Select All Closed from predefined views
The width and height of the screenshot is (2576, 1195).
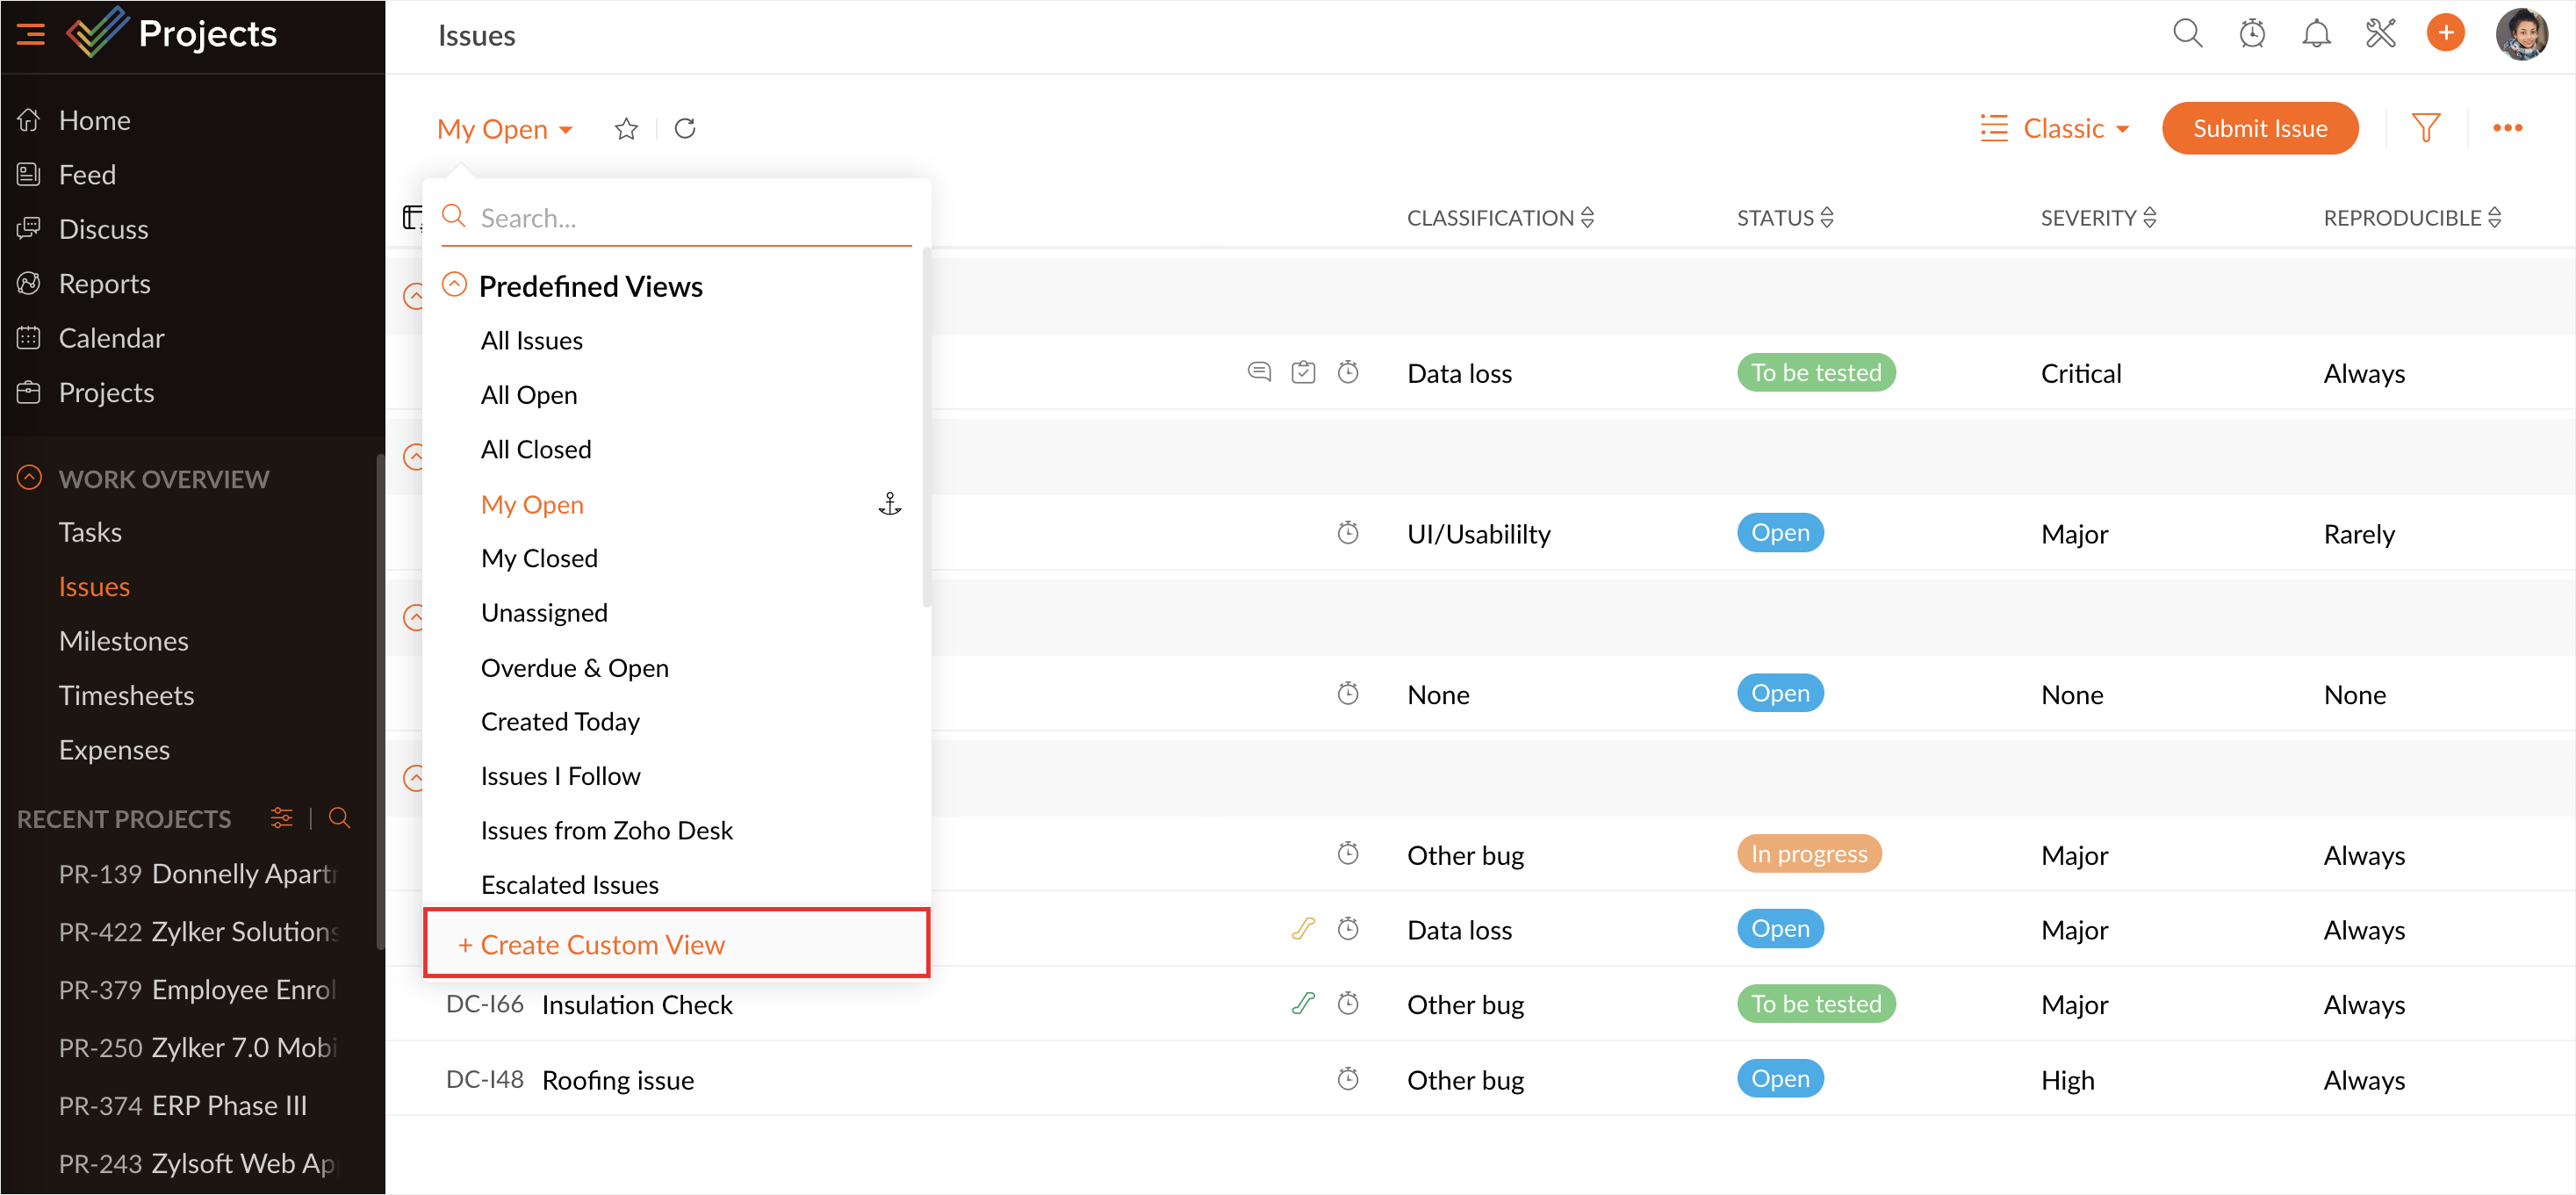[x=536, y=449]
